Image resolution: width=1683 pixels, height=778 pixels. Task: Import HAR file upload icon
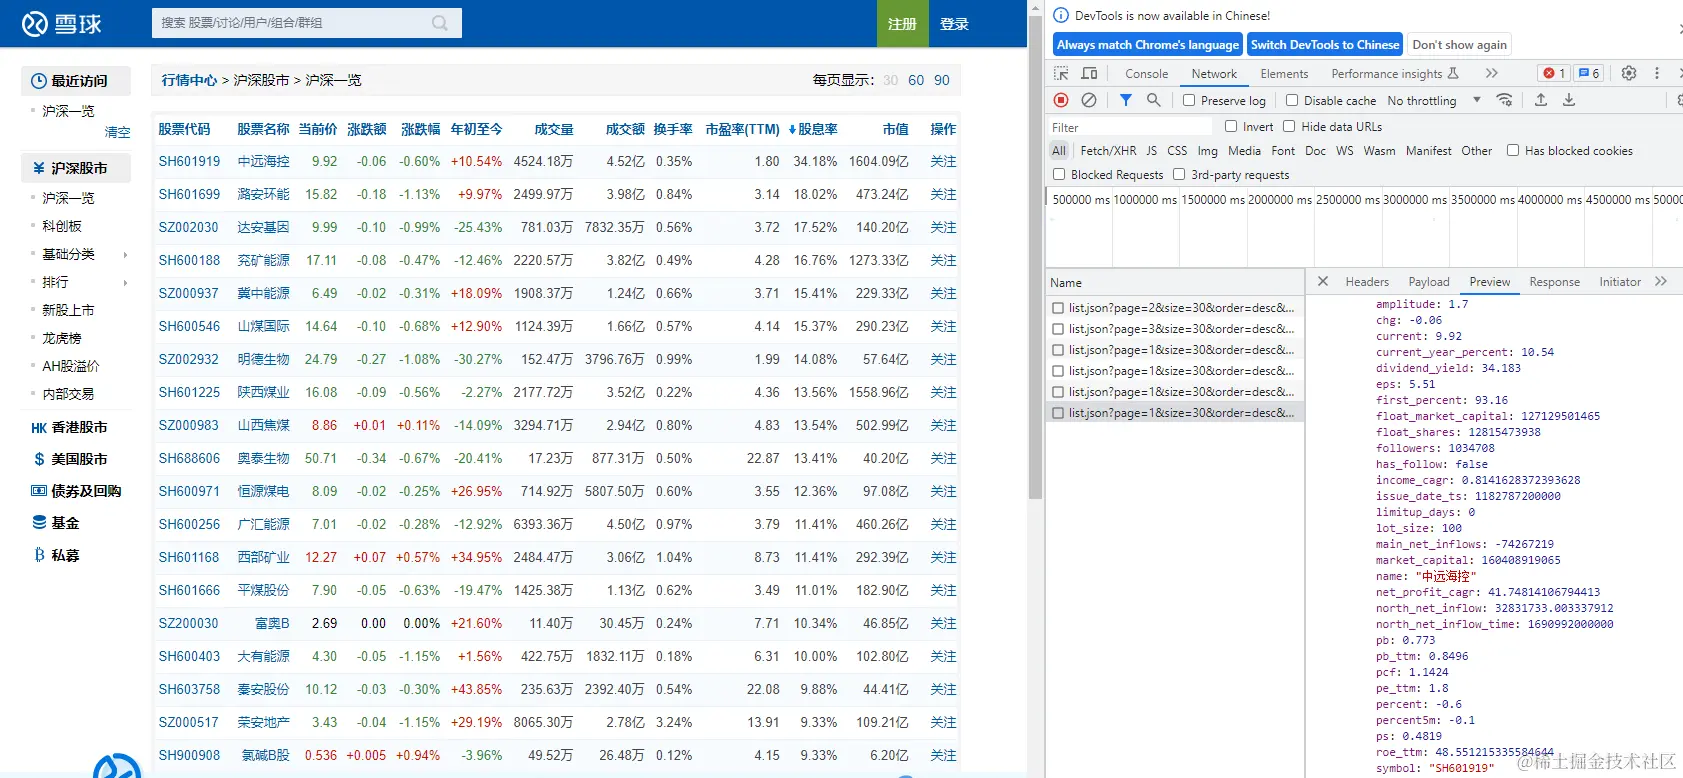(x=1541, y=100)
